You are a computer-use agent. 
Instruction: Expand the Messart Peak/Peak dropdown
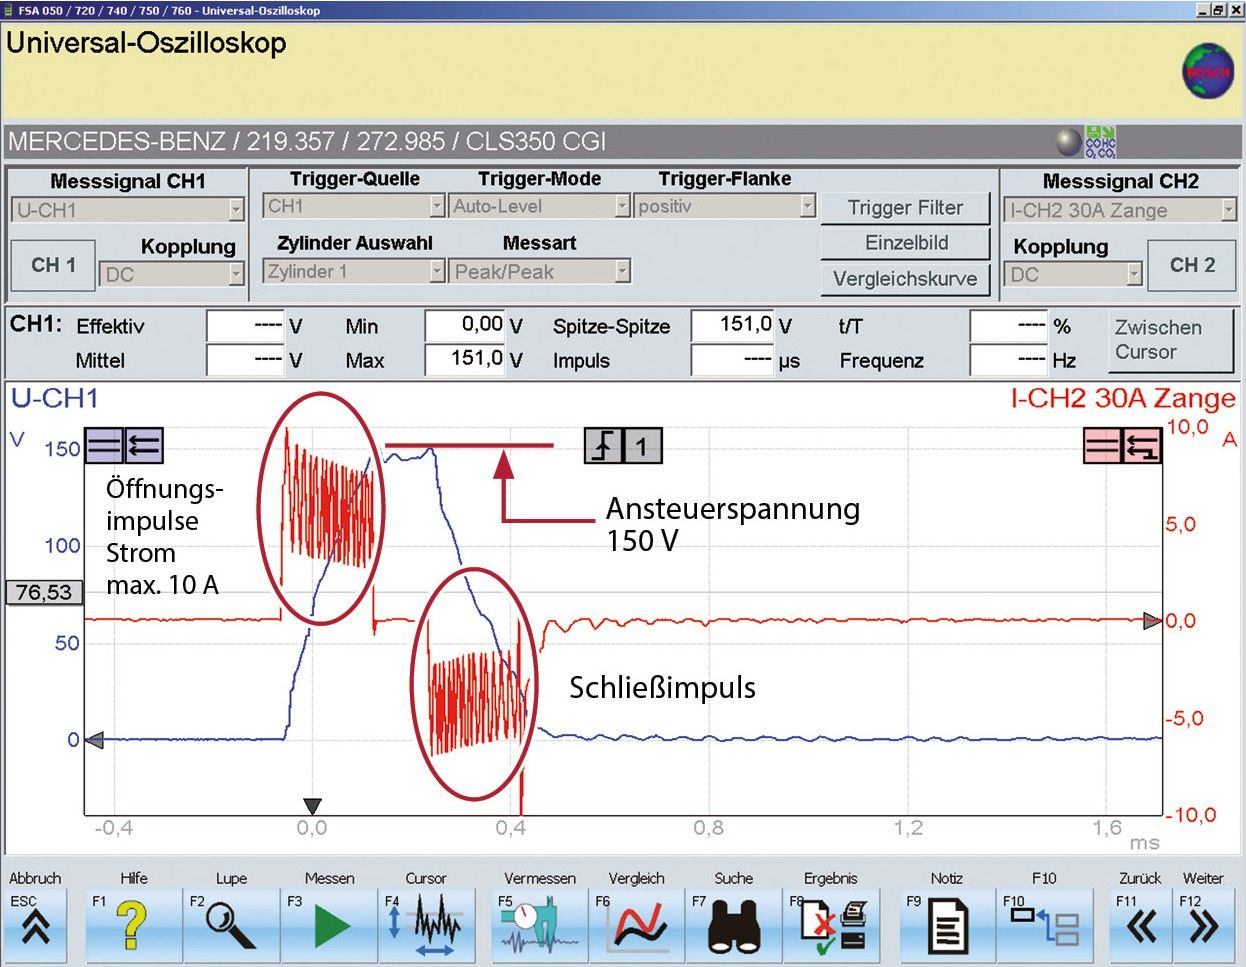pyautogui.click(x=622, y=271)
